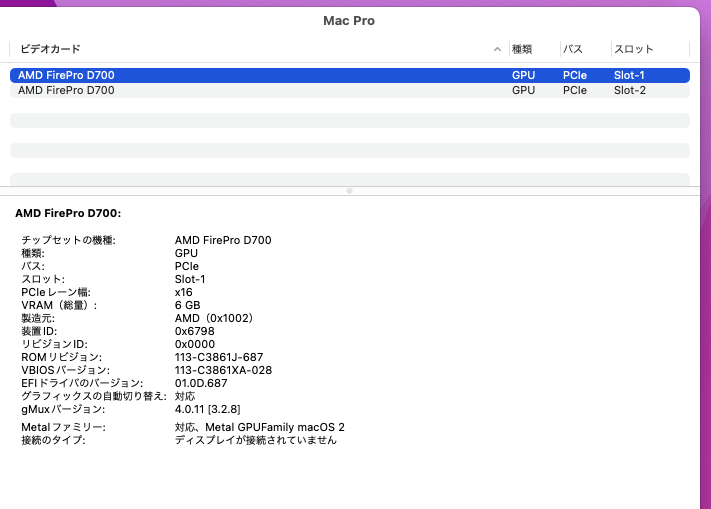This screenshot has width=711, height=509.
Task: Click the 01.0D.687 EFI driver value
Action: click(x=201, y=383)
